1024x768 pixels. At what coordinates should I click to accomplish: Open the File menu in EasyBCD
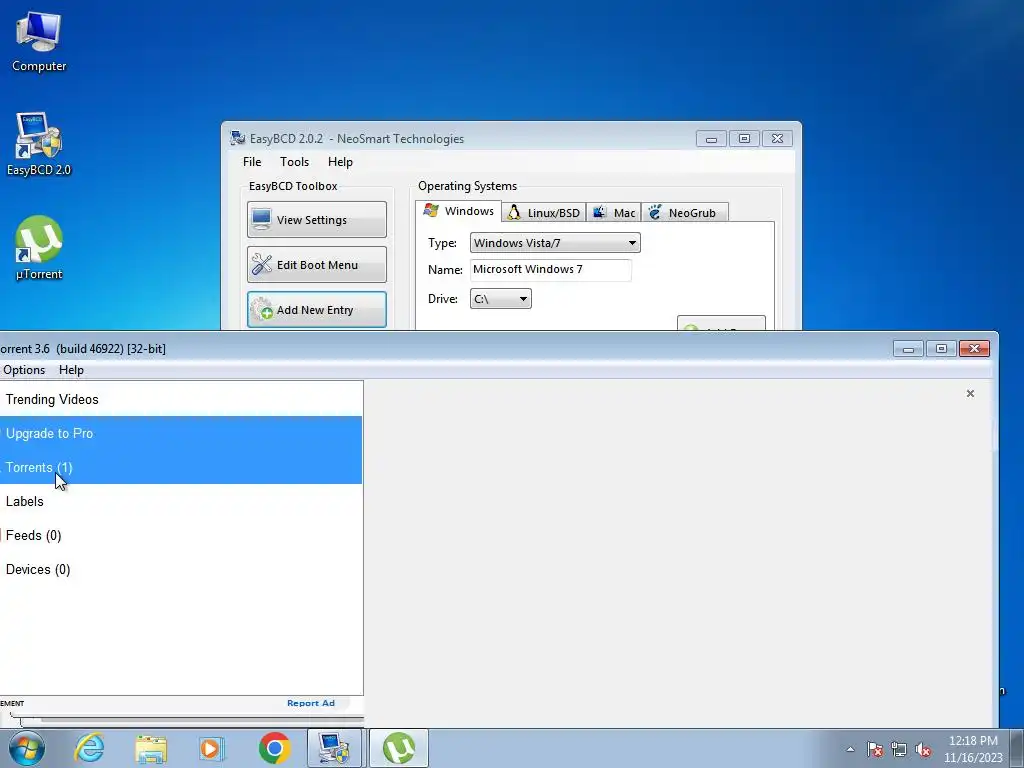click(x=252, y=162)
